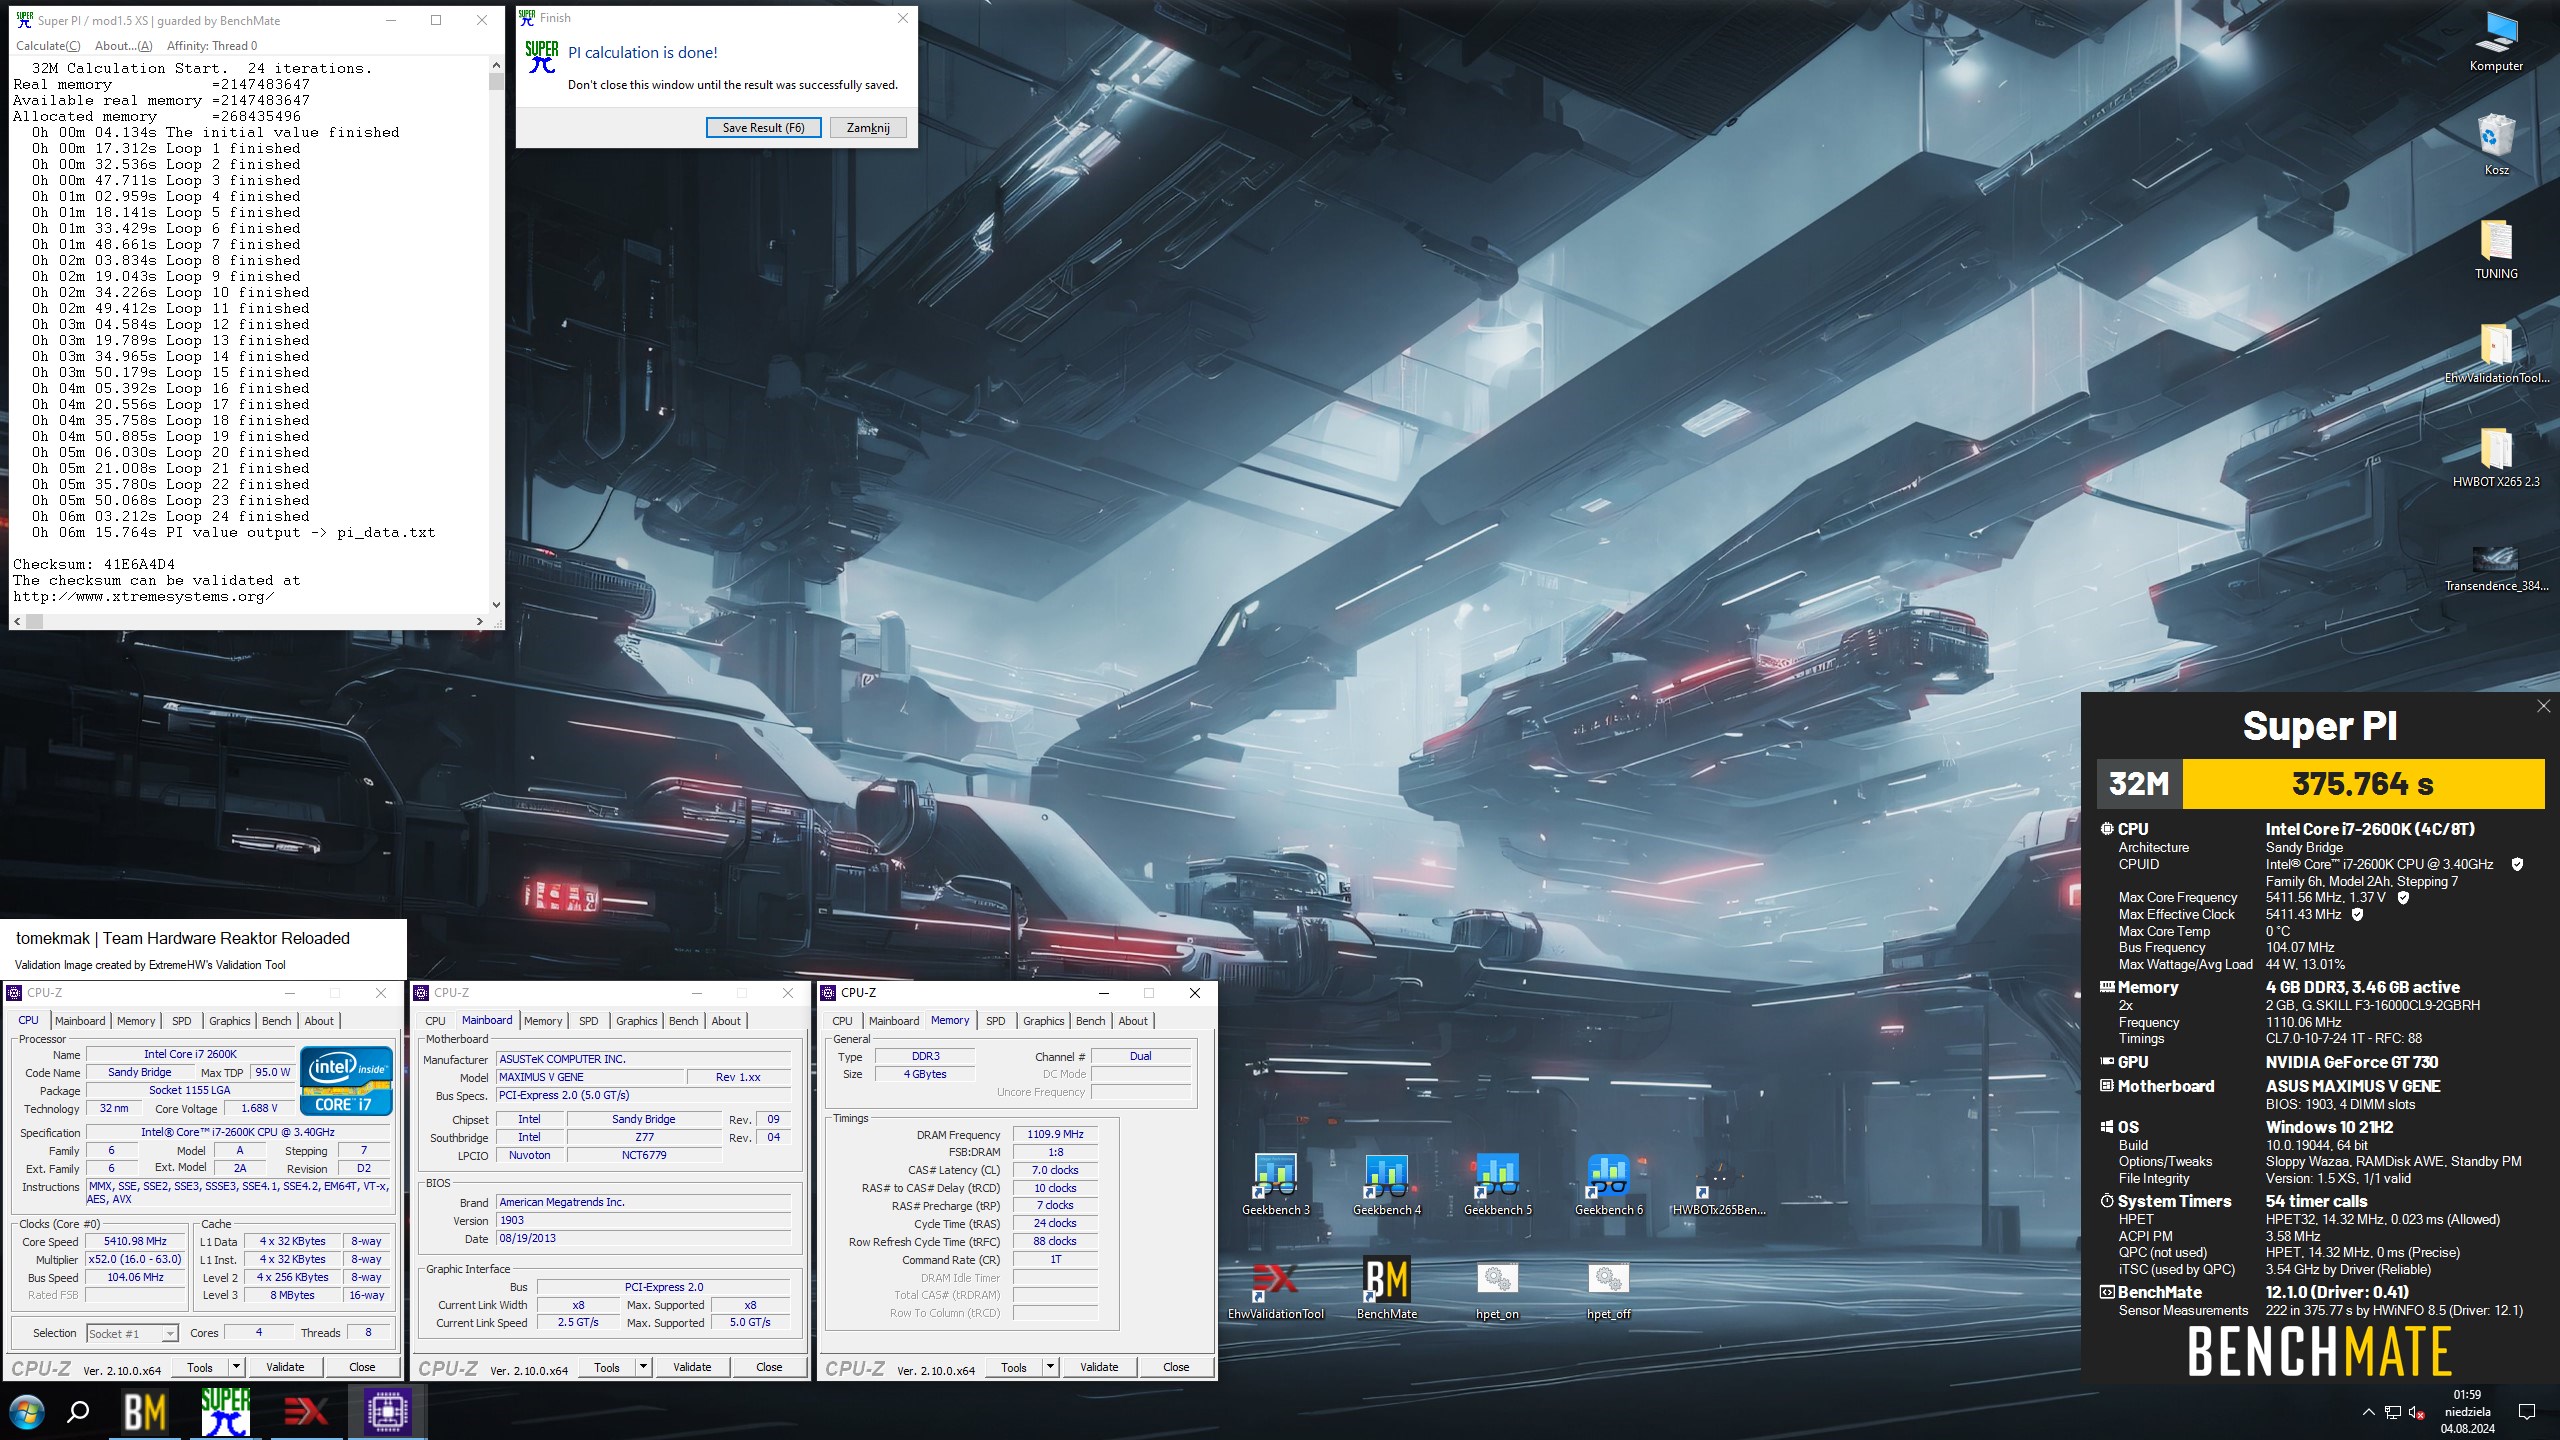The image size is (2560, 1440).
Task: Open the TUNING folder on the desktop
Action: [x=2496, y=250]
